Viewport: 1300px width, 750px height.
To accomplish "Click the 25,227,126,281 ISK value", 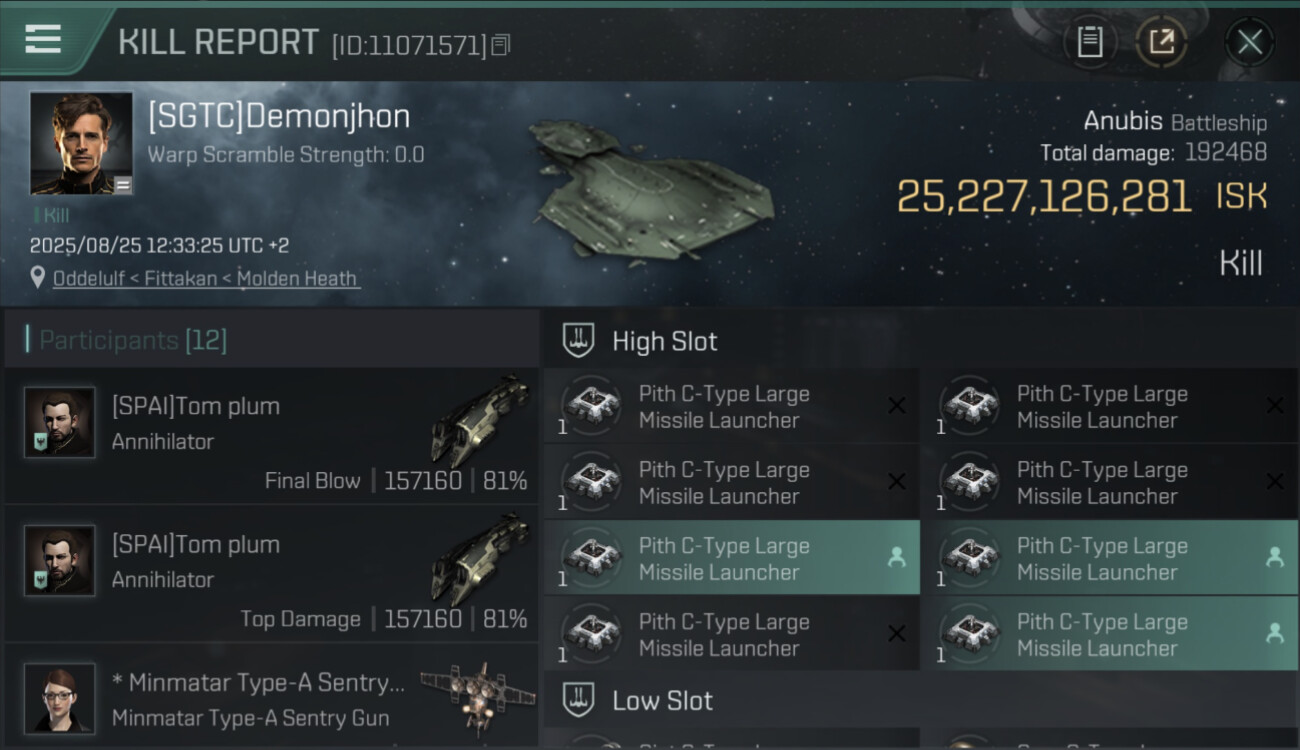I will point(1043,197).
